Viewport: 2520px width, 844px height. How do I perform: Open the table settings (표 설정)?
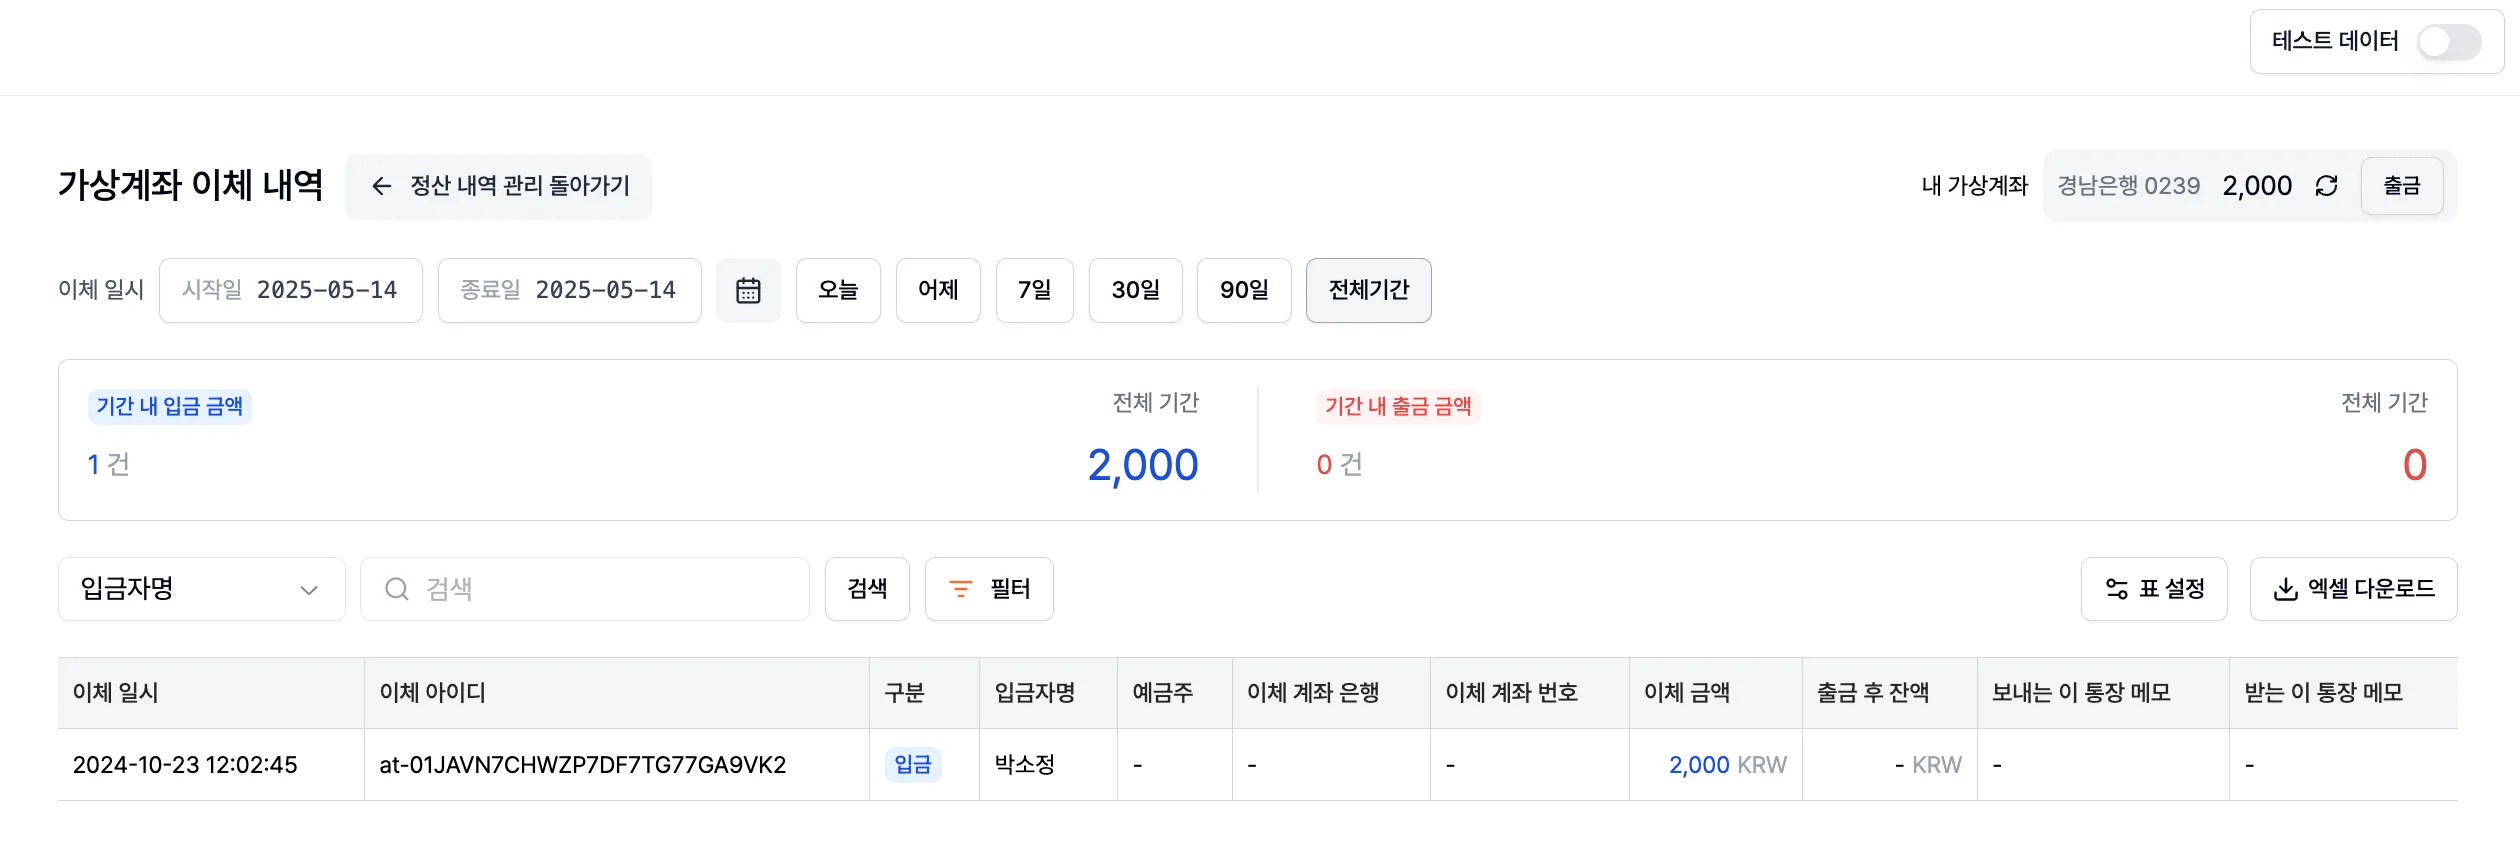click(x=2154, y=589)
